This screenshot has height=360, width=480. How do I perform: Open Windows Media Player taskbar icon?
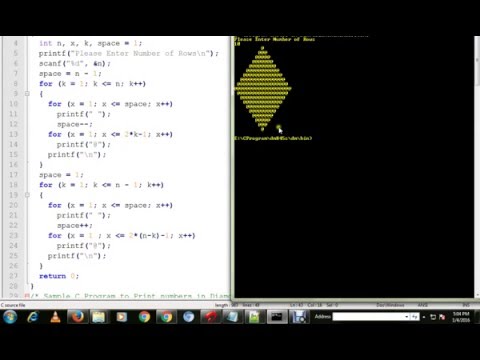pyautogui.click(x=121, y=317)
